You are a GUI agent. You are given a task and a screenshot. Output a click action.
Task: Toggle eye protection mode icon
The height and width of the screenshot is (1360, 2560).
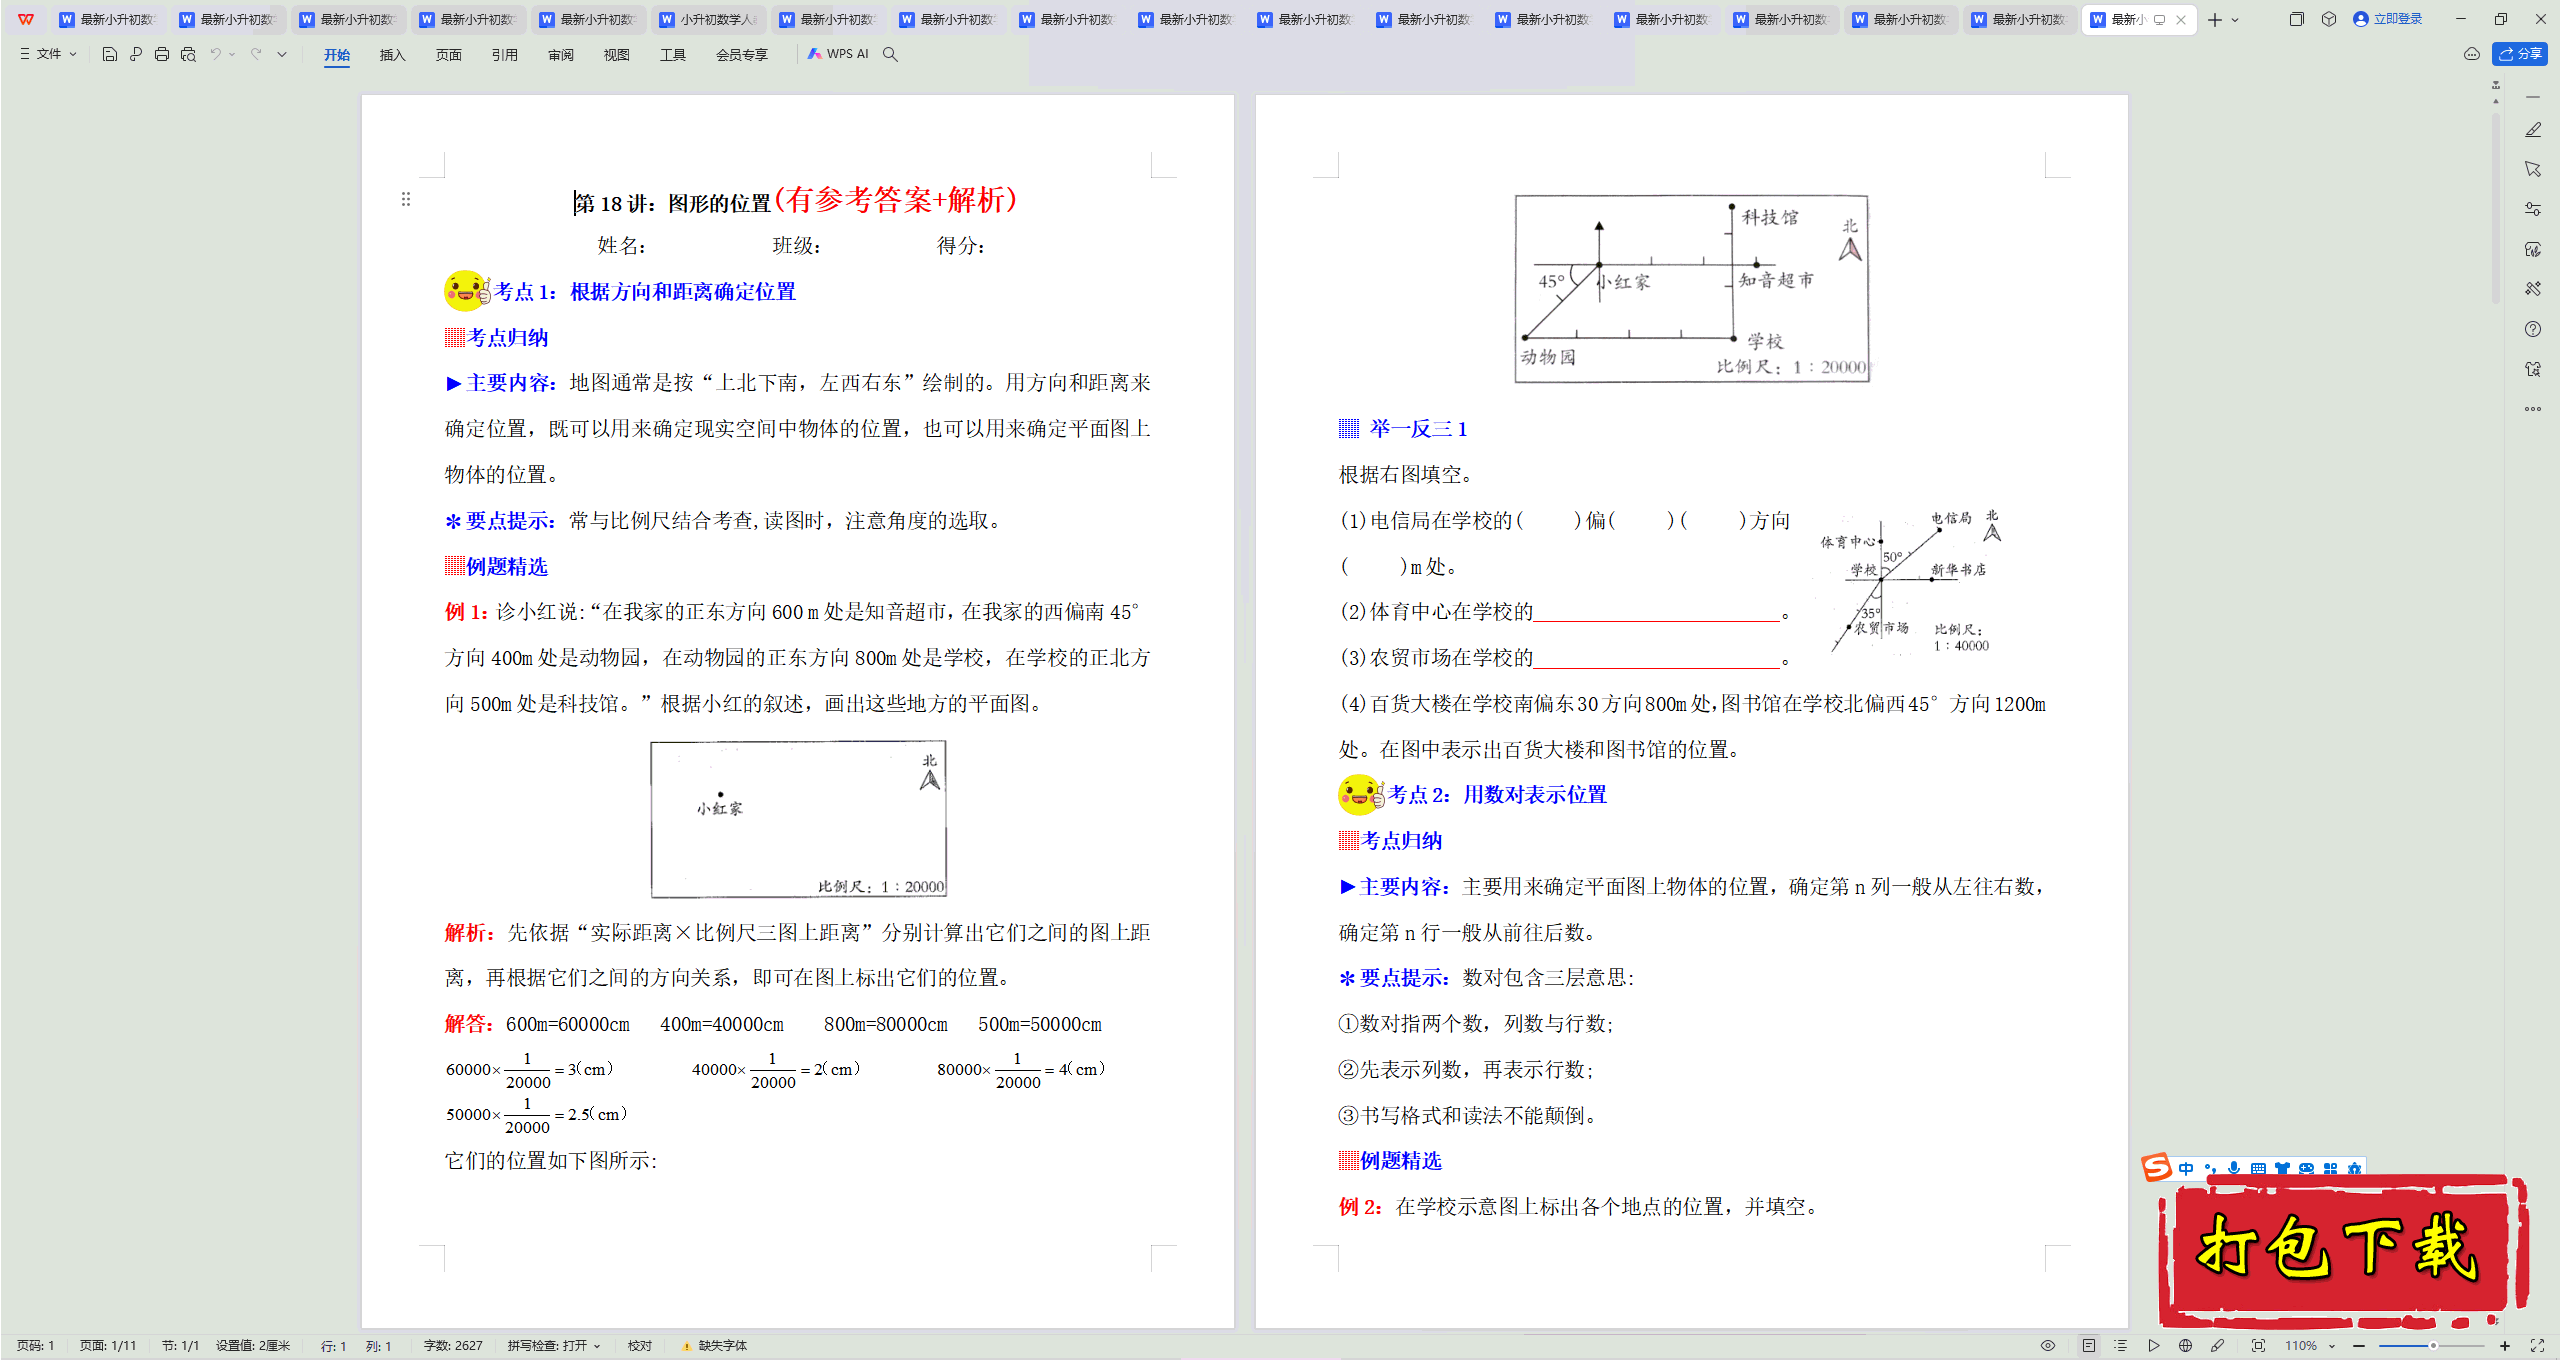click(x=2048, y=1346)
